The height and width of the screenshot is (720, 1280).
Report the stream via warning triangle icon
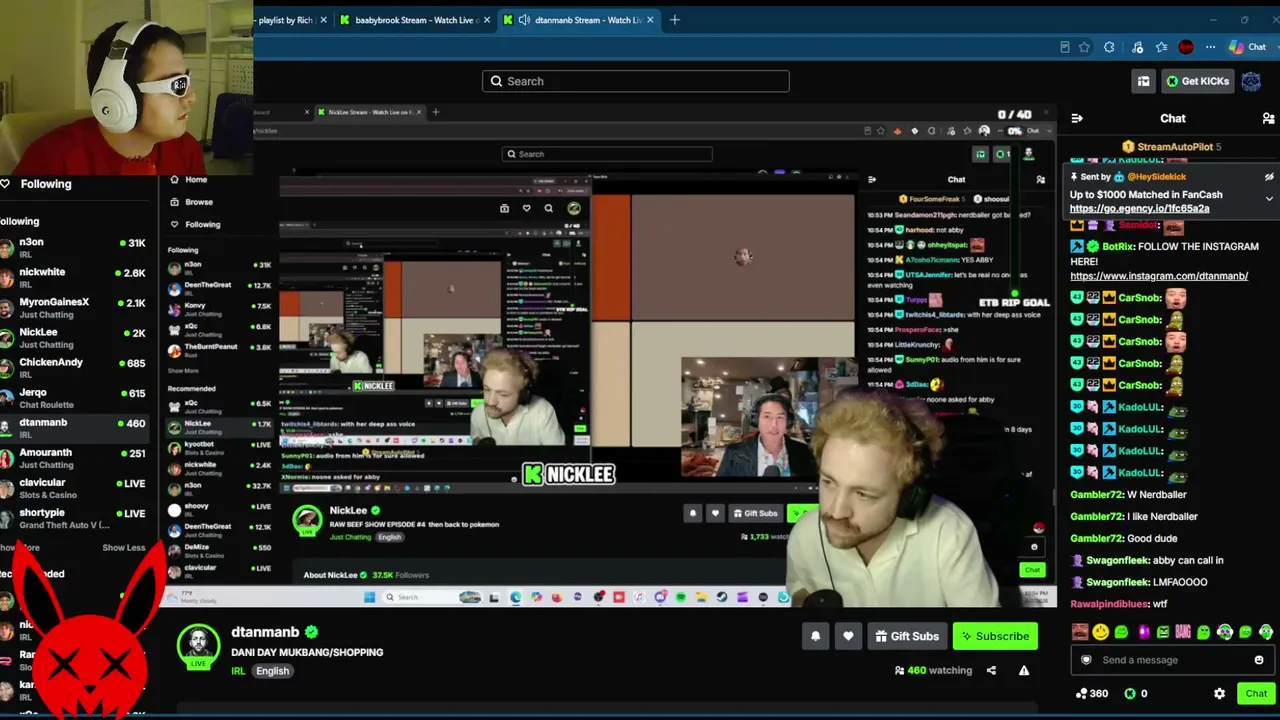click(1024, 670)
